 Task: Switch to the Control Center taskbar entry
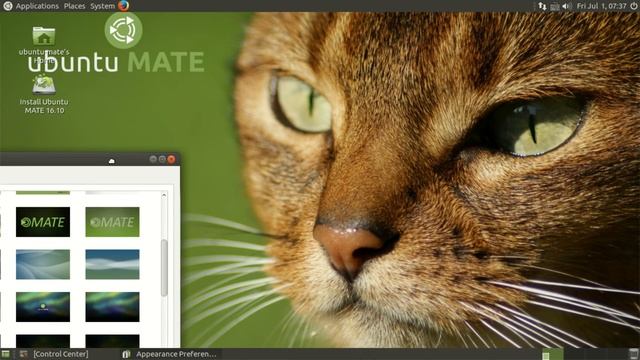pyautogui.click(x=54, y=354)
